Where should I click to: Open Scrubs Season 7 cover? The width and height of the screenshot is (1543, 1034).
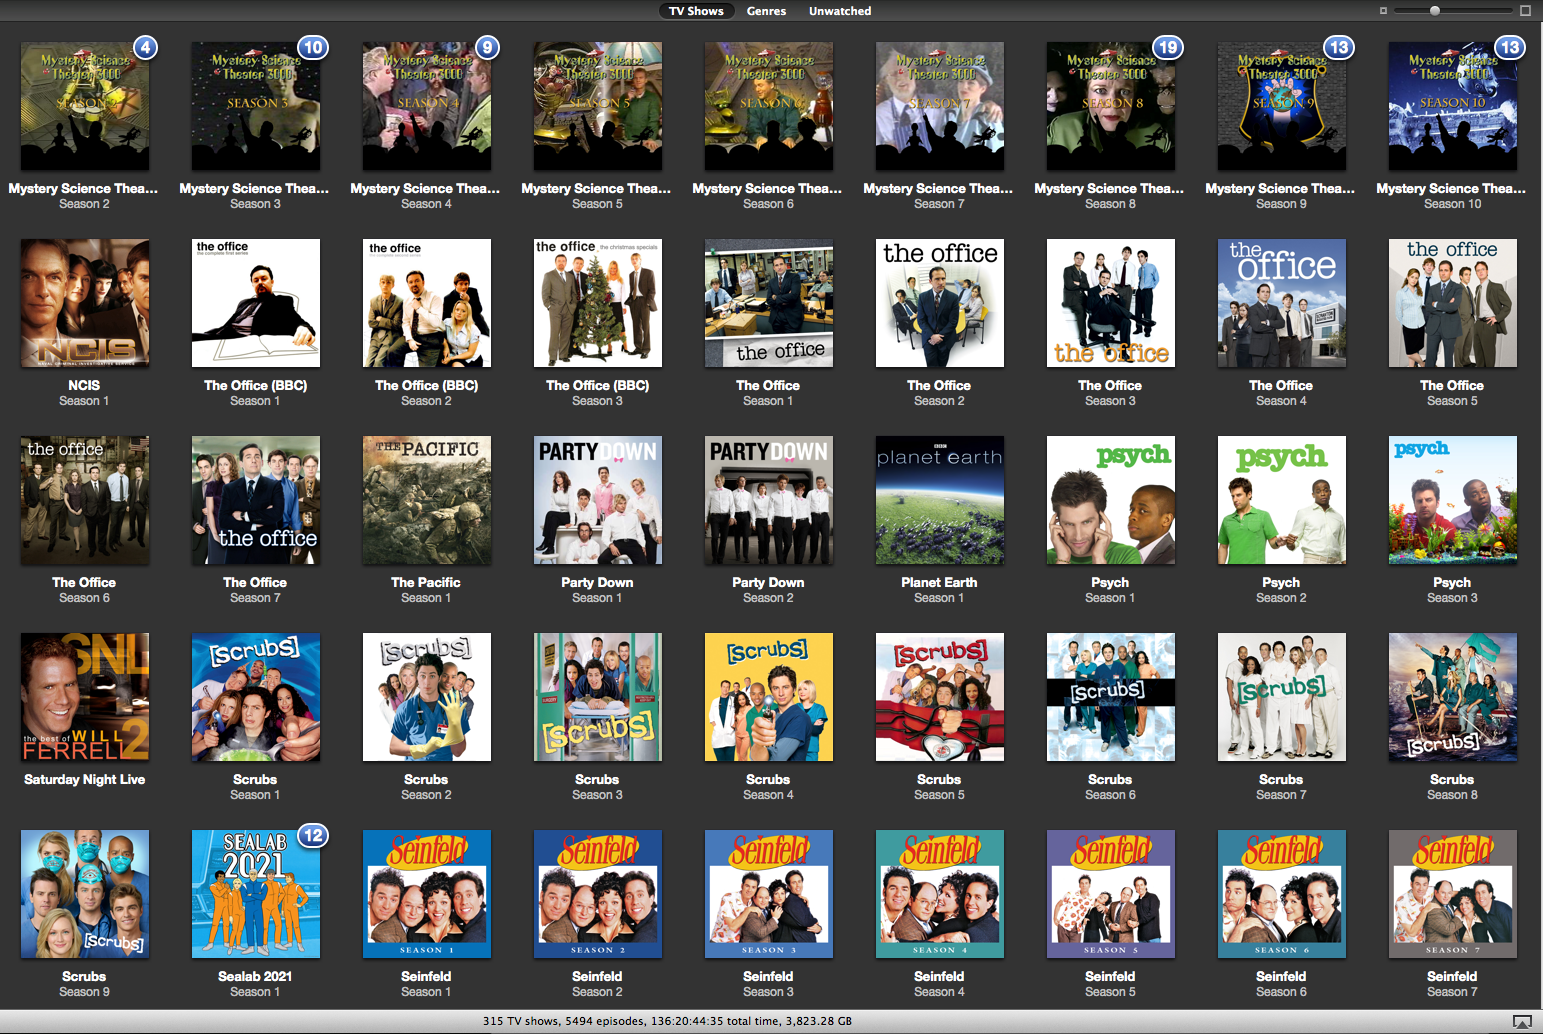pyautogui.click(x=1282, y=697)
